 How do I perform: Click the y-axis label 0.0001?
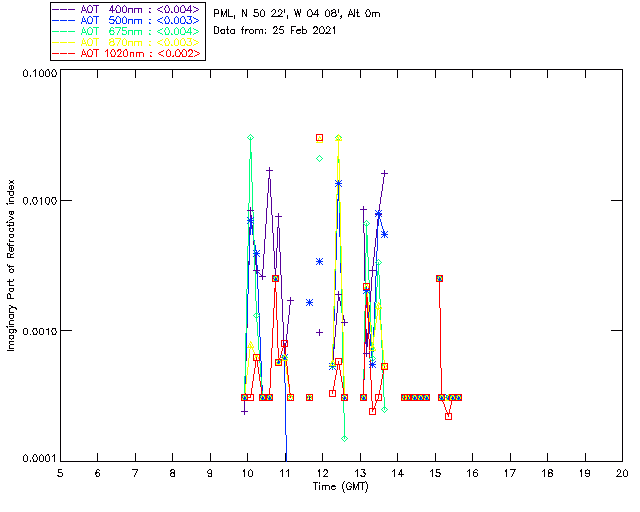click(39, 459)
